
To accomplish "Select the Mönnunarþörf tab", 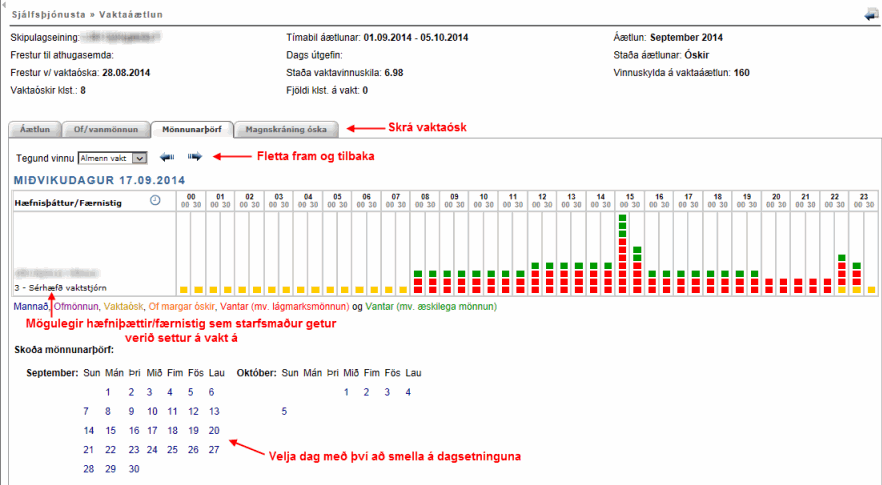I will (x=192, y=129).
